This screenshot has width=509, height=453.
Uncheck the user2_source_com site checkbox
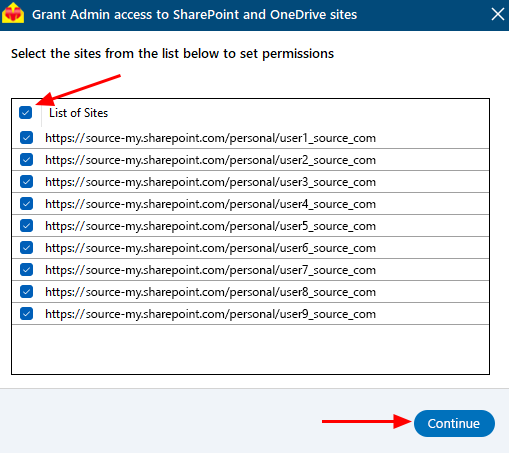tap(26, 160)
